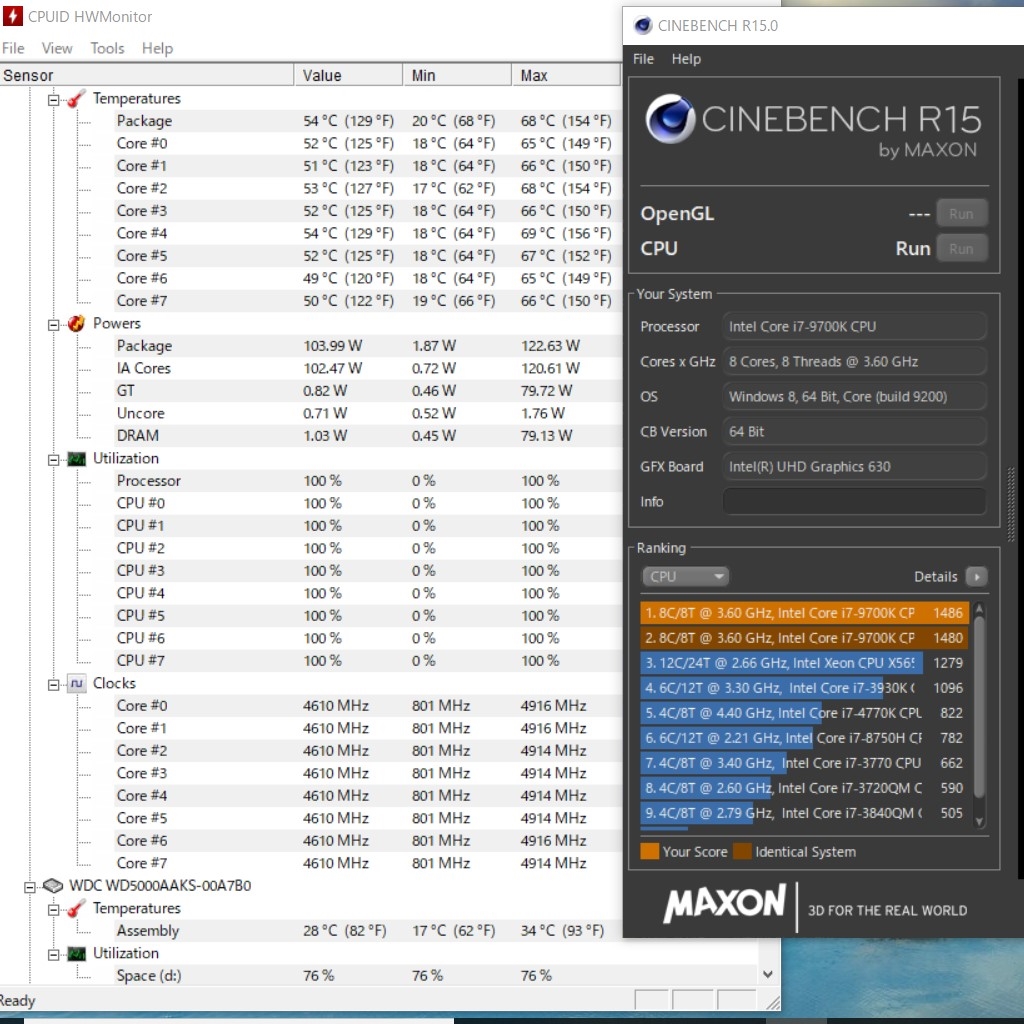Click the Run button for CPU test

pyautogui.click(x=961, y=249)
